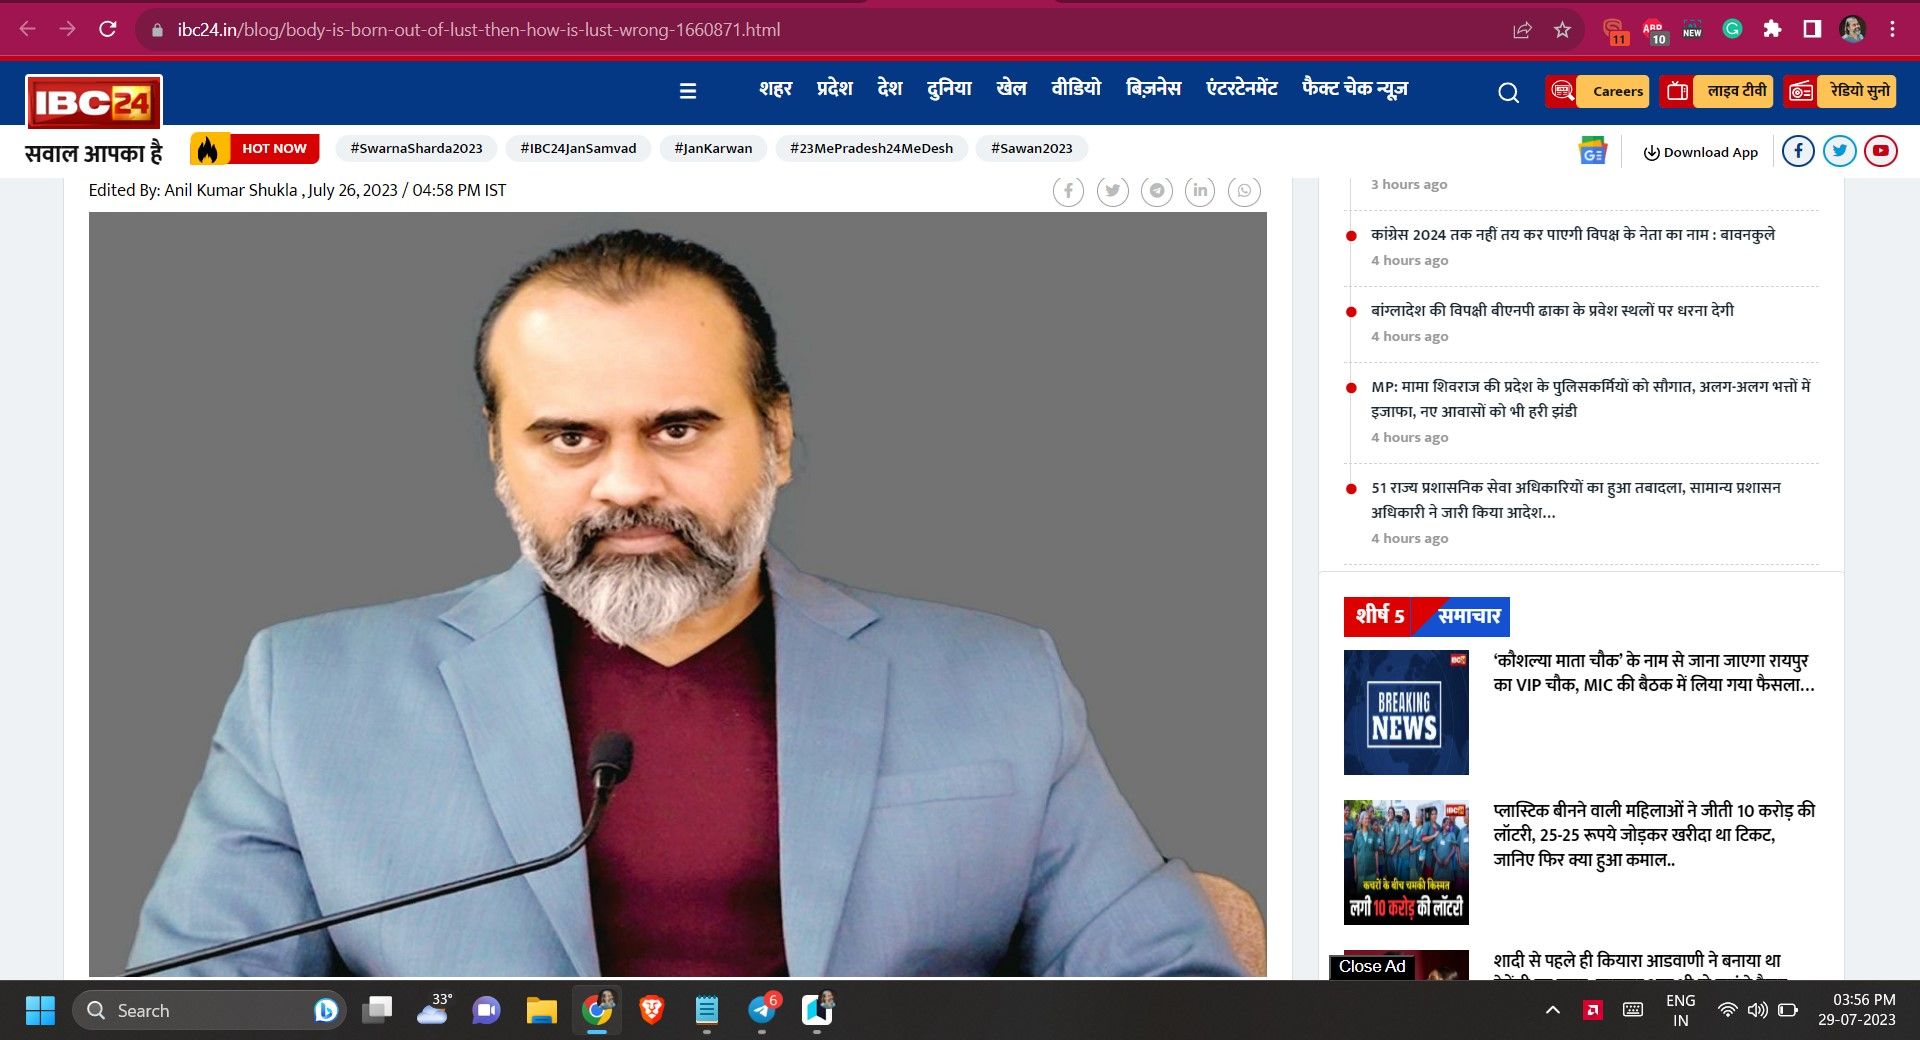
Task: Open the IBC24 Twitter page icon
Action: [x=1839, y=151]
